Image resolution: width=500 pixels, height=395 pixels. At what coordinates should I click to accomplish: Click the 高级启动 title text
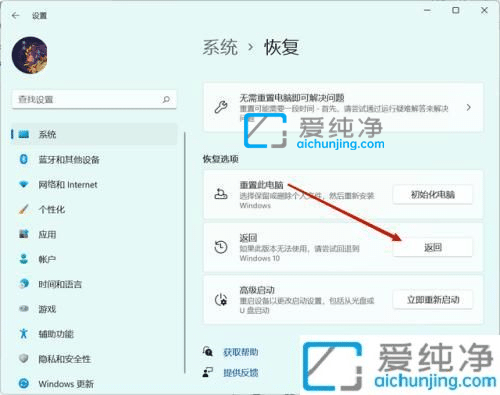click(257, 290)
